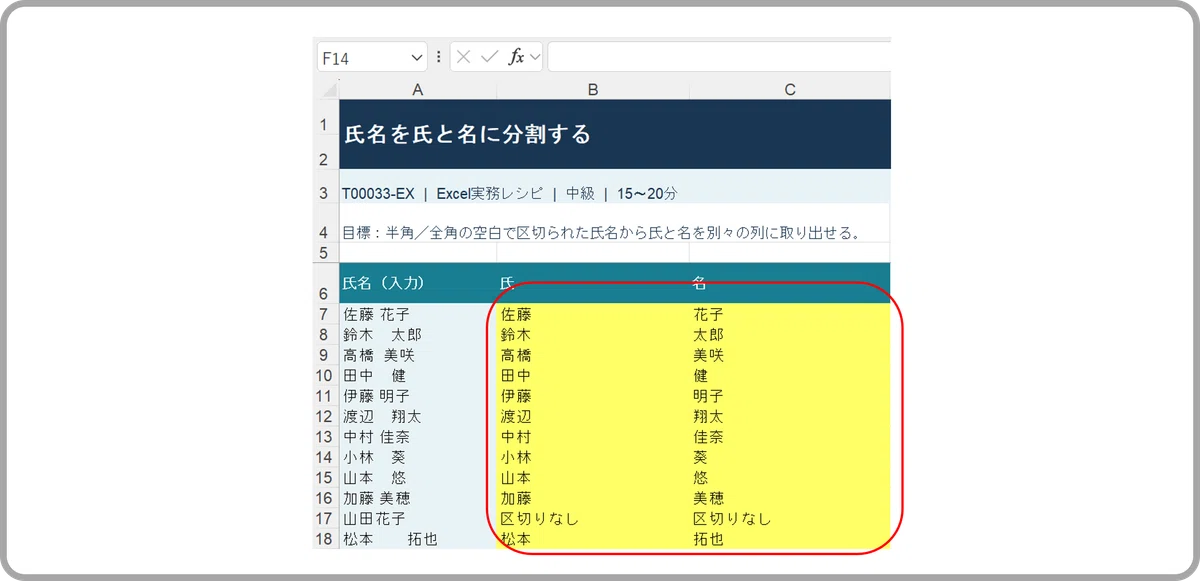Select row 14 header

pos(328,457)
